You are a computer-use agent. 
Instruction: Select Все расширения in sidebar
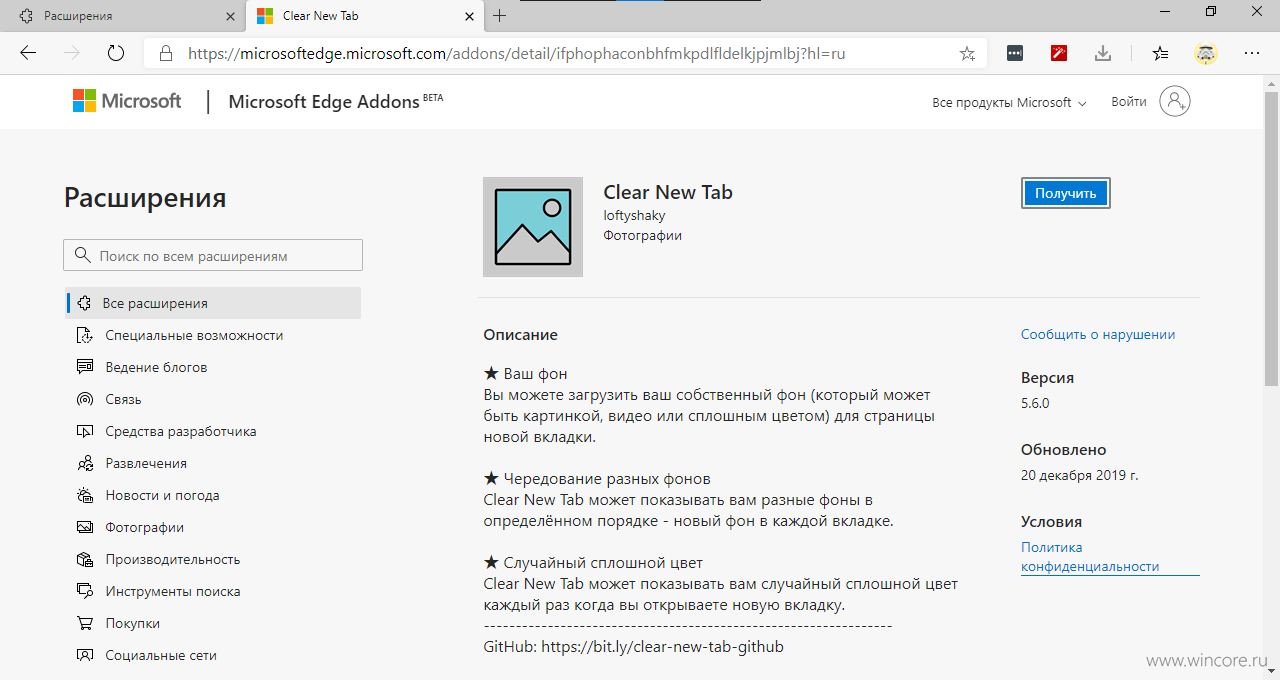click(214, 303)
